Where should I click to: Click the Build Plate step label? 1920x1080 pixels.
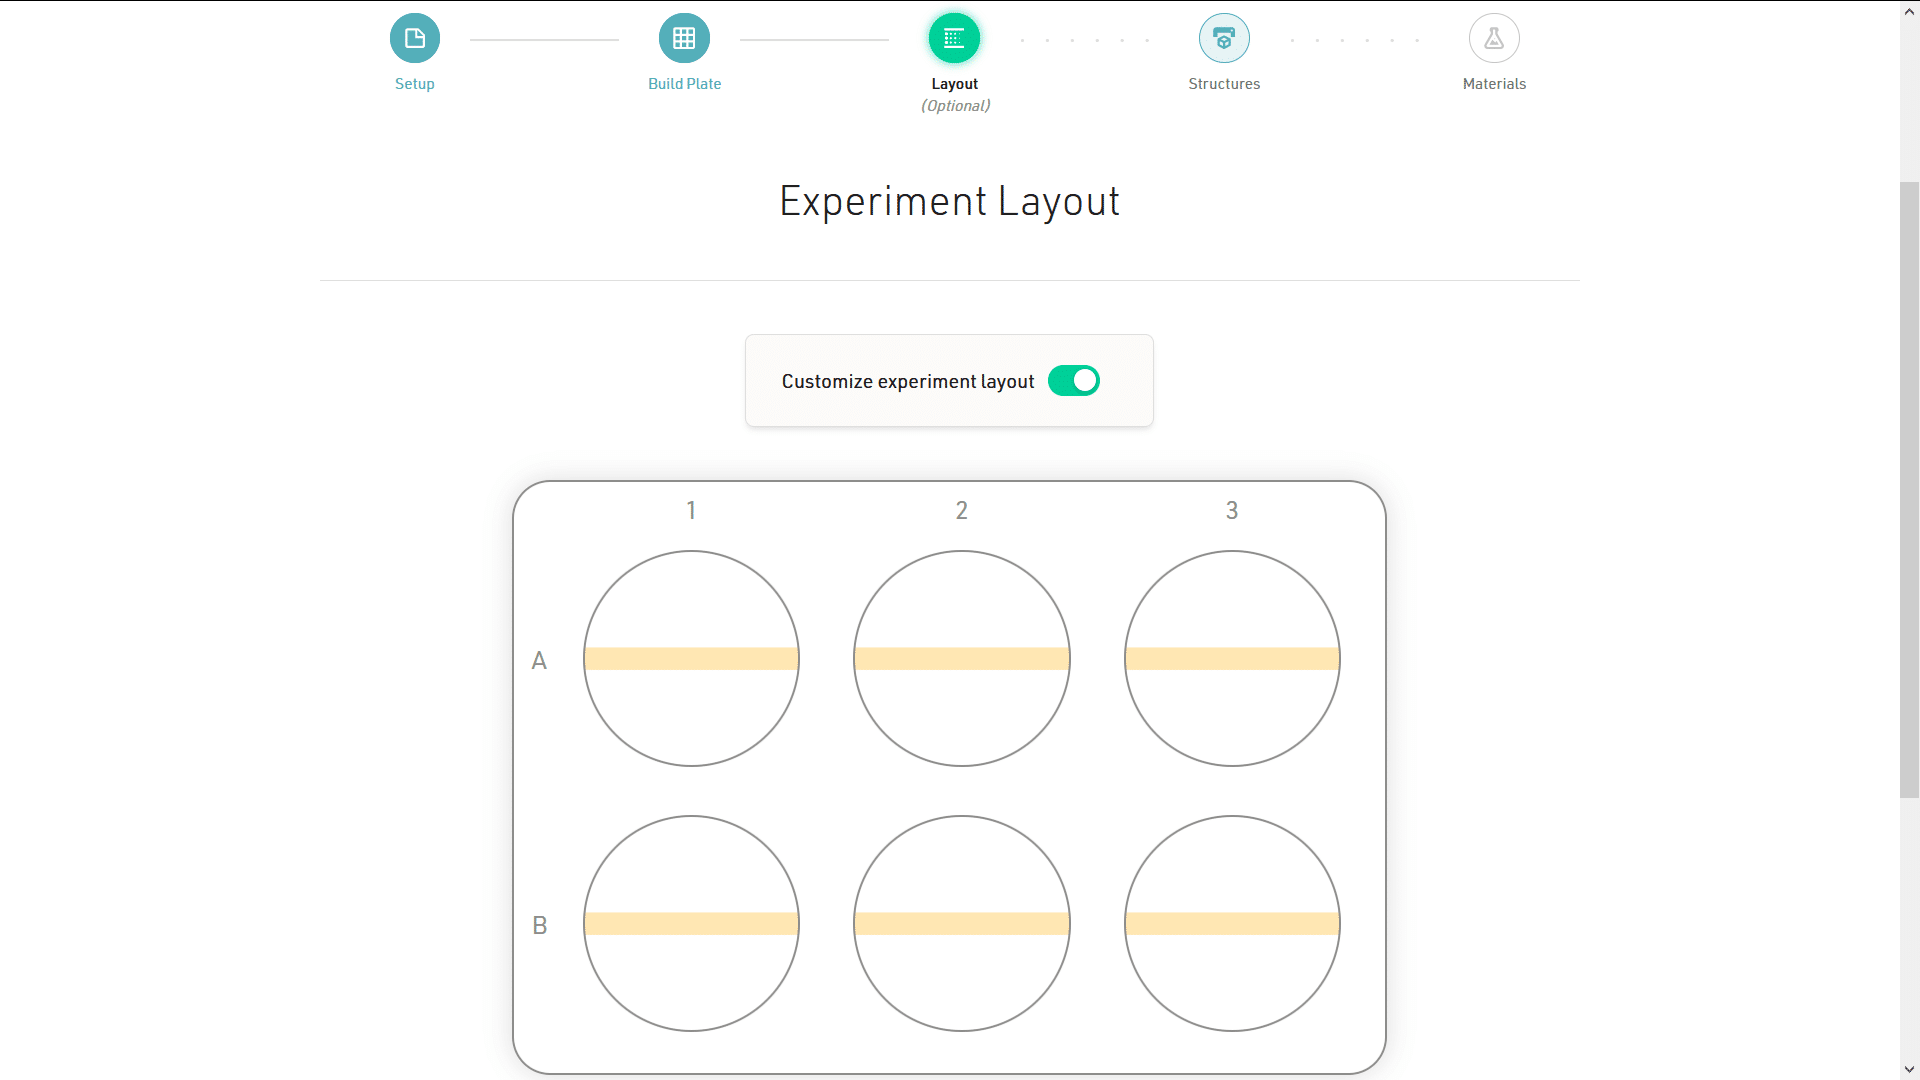tap(684, 84)
